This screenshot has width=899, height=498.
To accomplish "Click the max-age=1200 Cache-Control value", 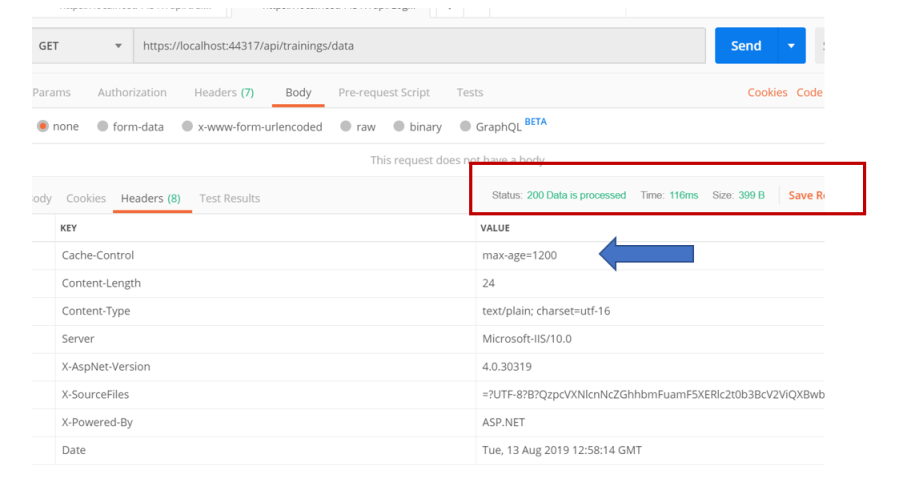I will [519, 256].
